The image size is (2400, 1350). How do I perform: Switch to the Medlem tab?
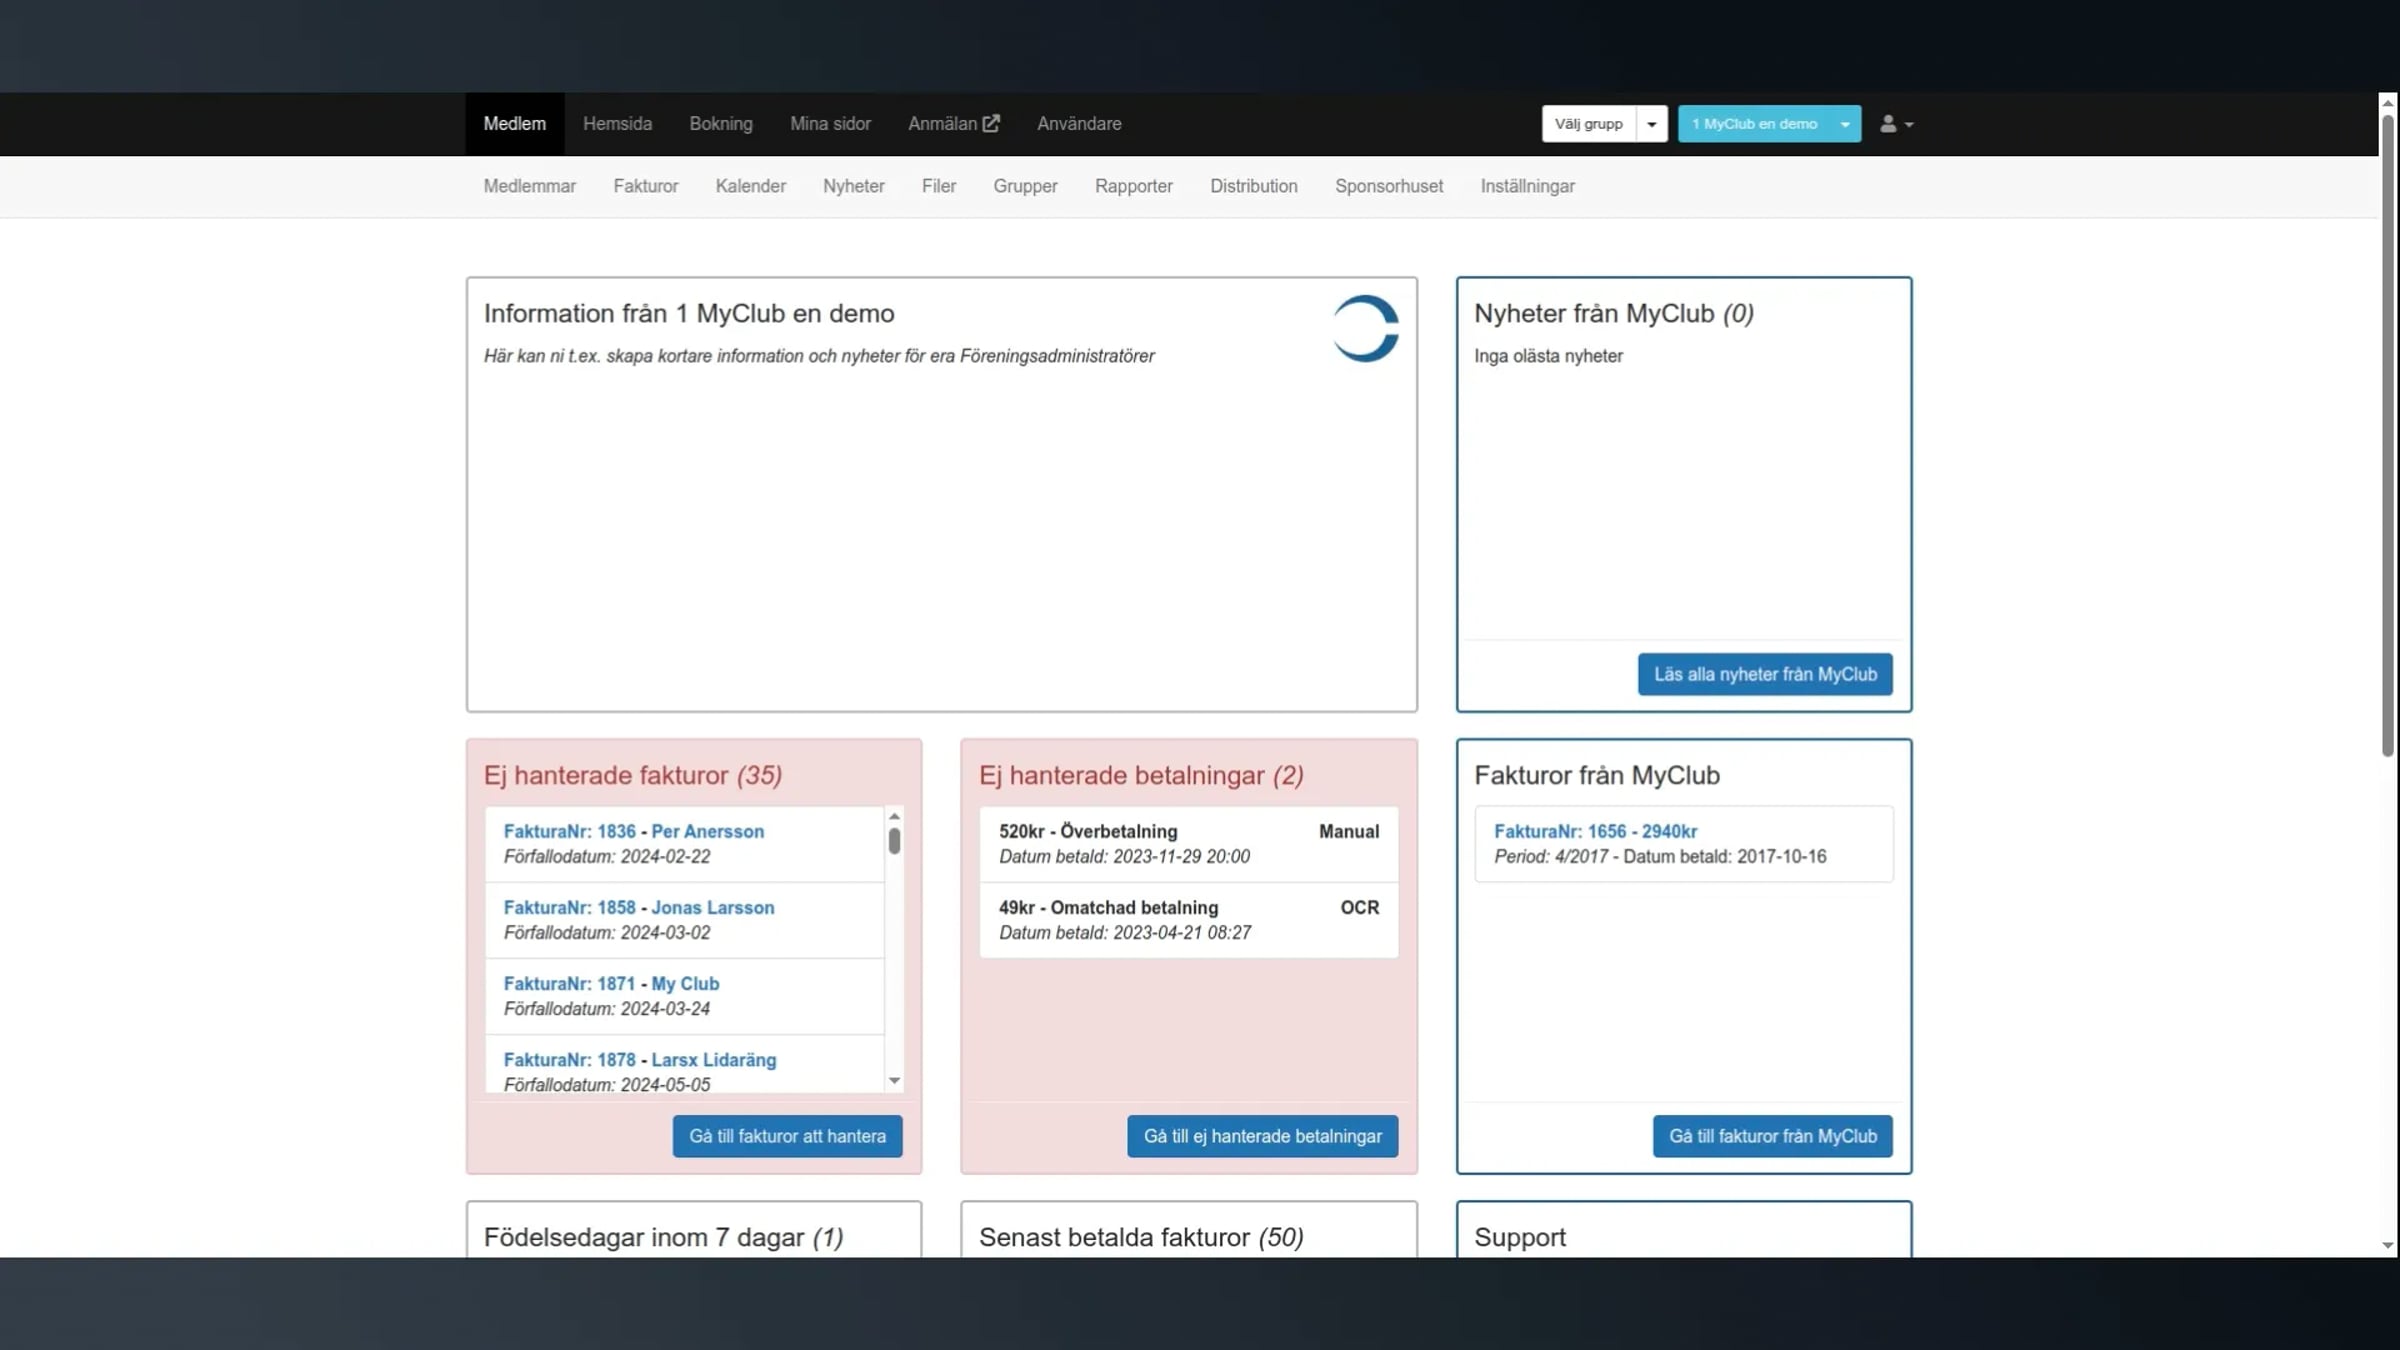click(515, 124)
